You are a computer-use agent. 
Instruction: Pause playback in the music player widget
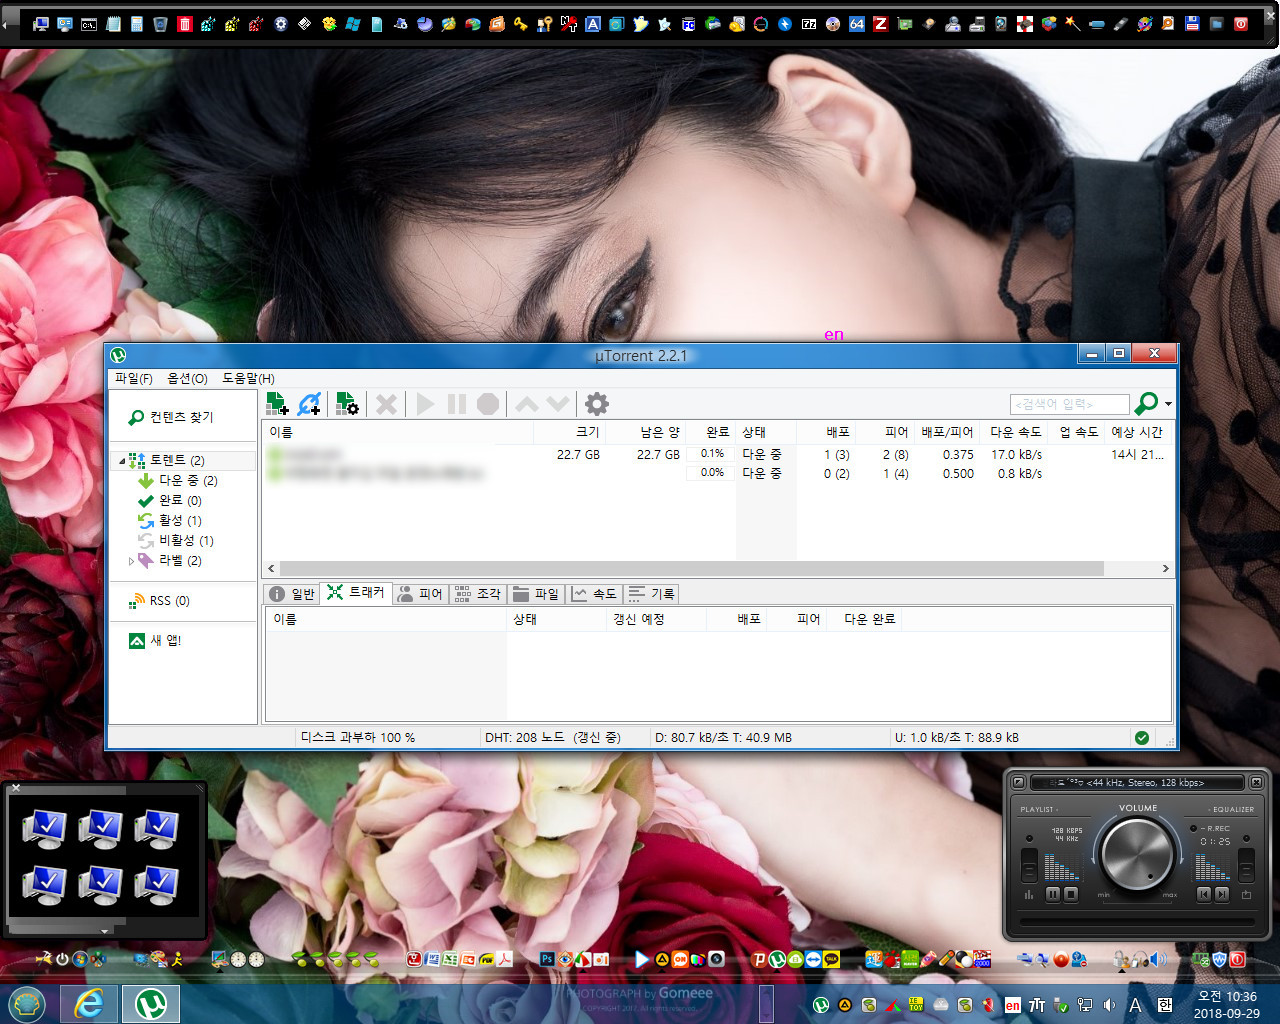(1053, 894)
